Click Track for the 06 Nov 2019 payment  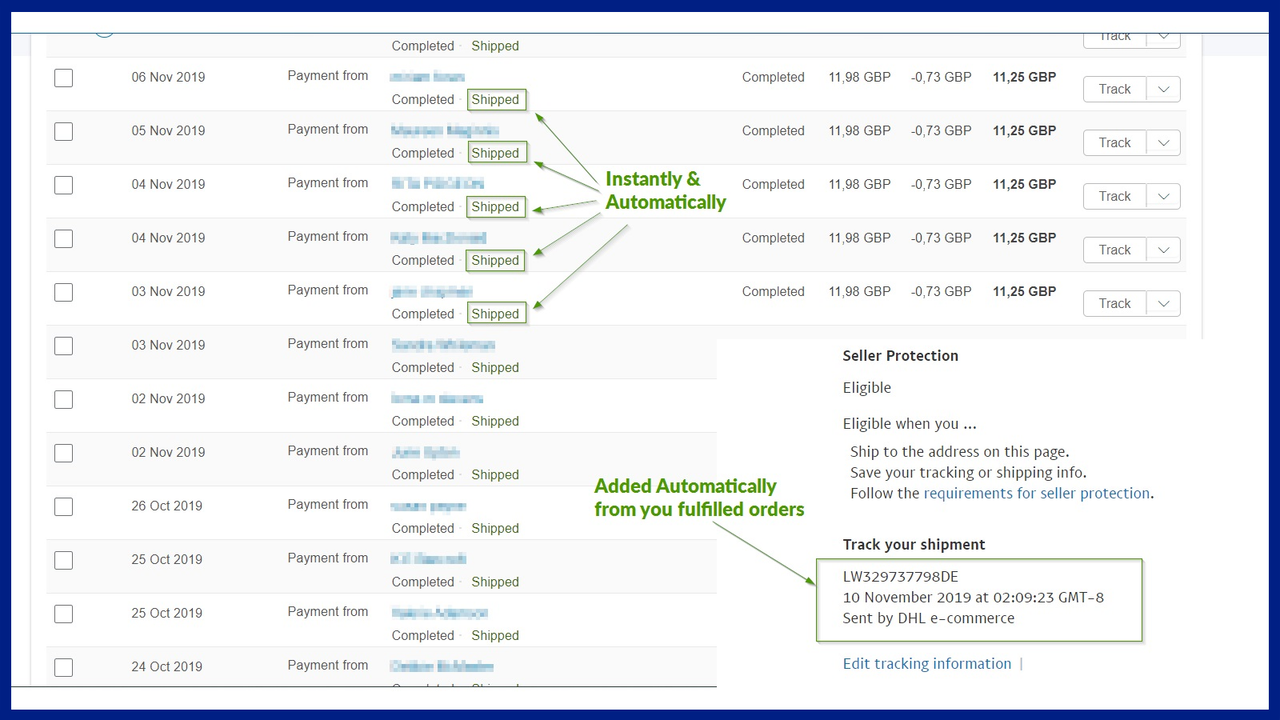click(x=1114, y=89)
